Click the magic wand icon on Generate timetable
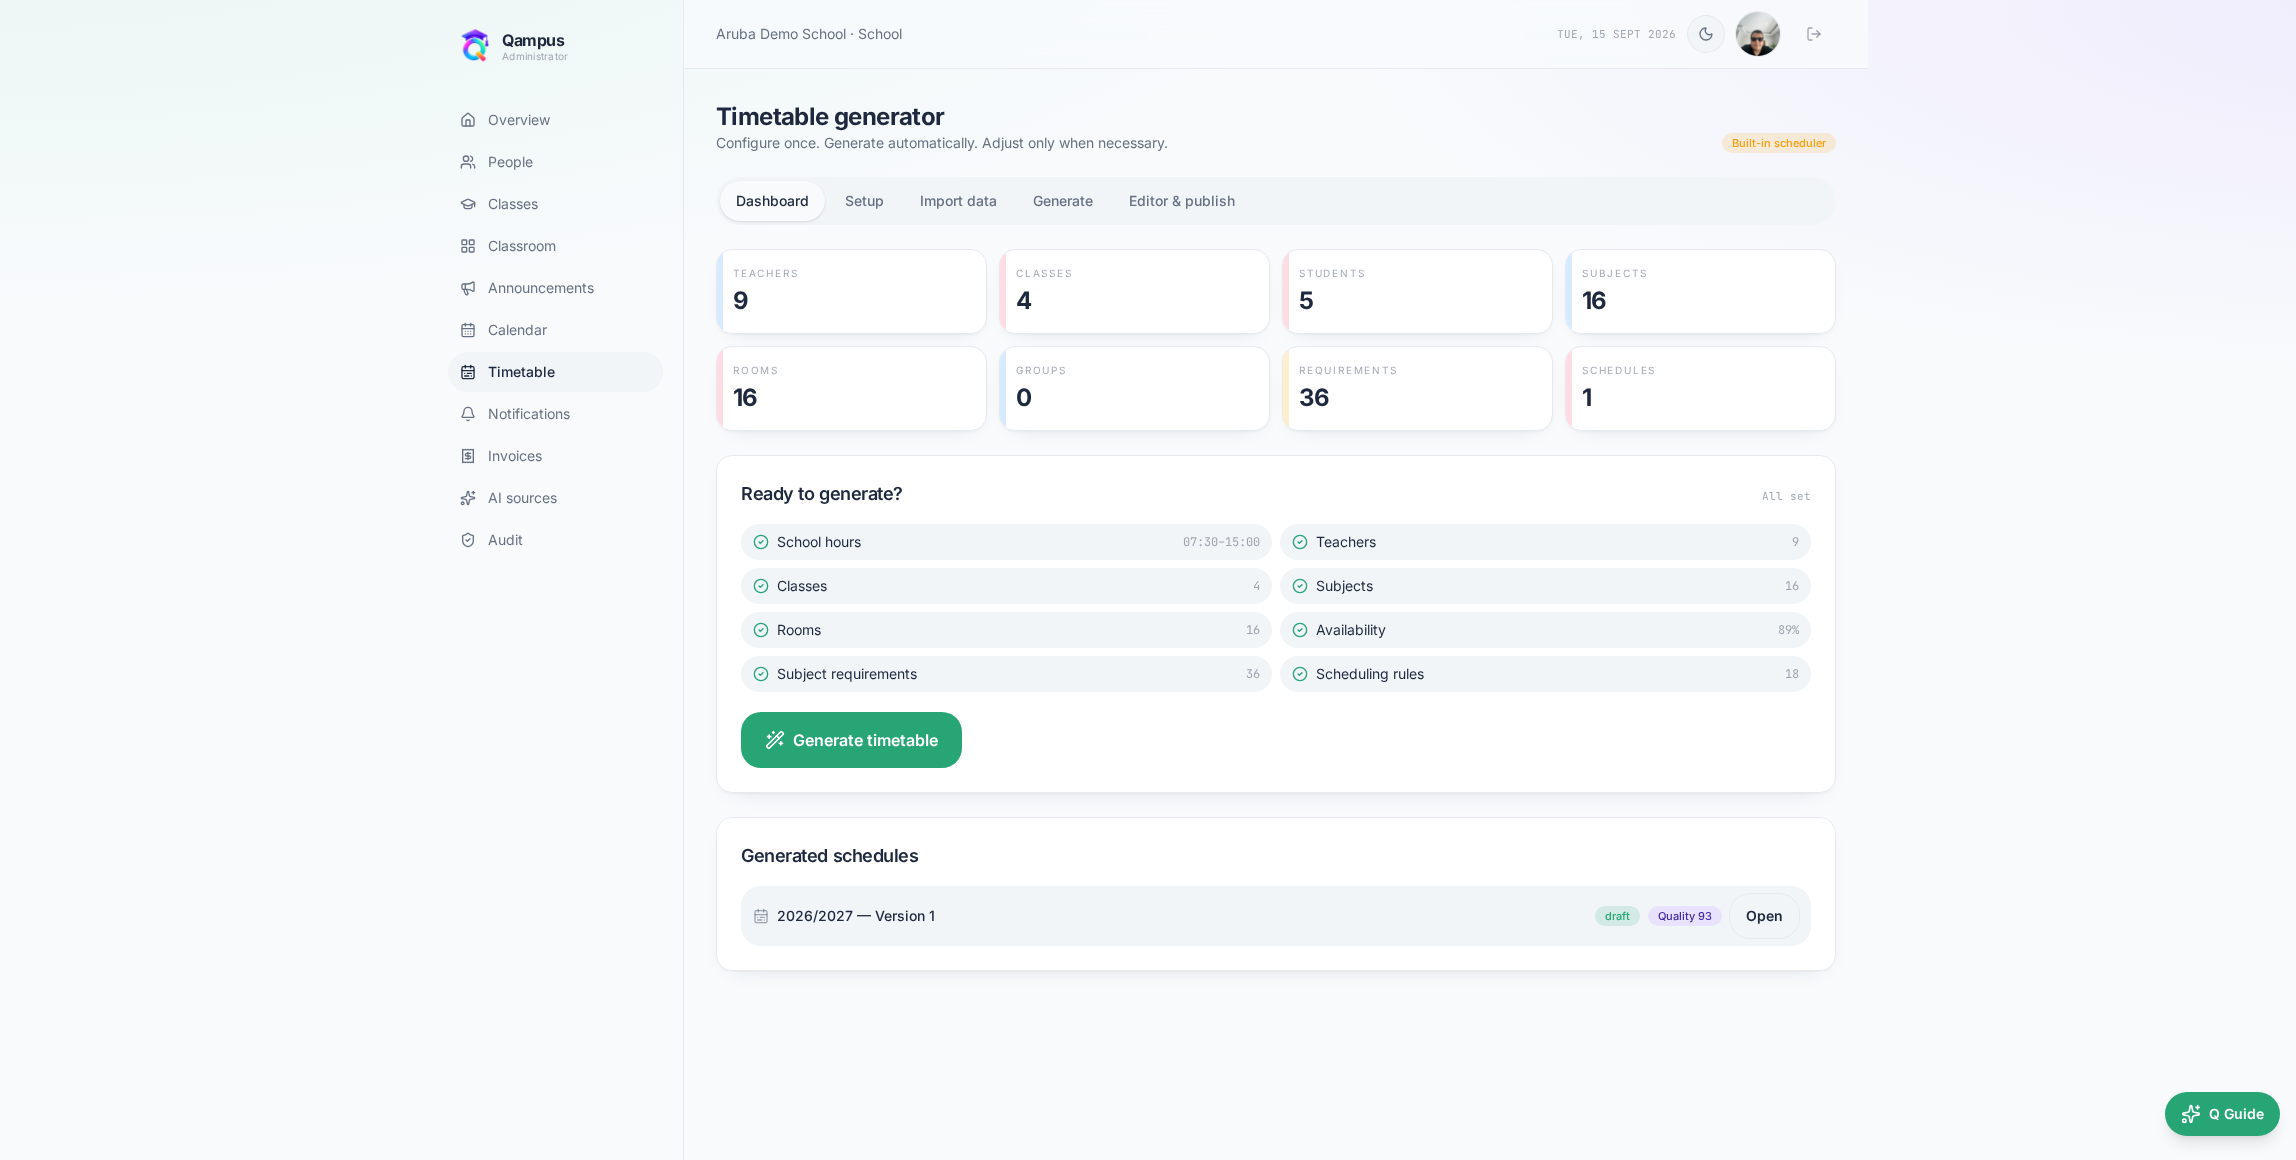2296x1160 pixels. tap(775, 740)
